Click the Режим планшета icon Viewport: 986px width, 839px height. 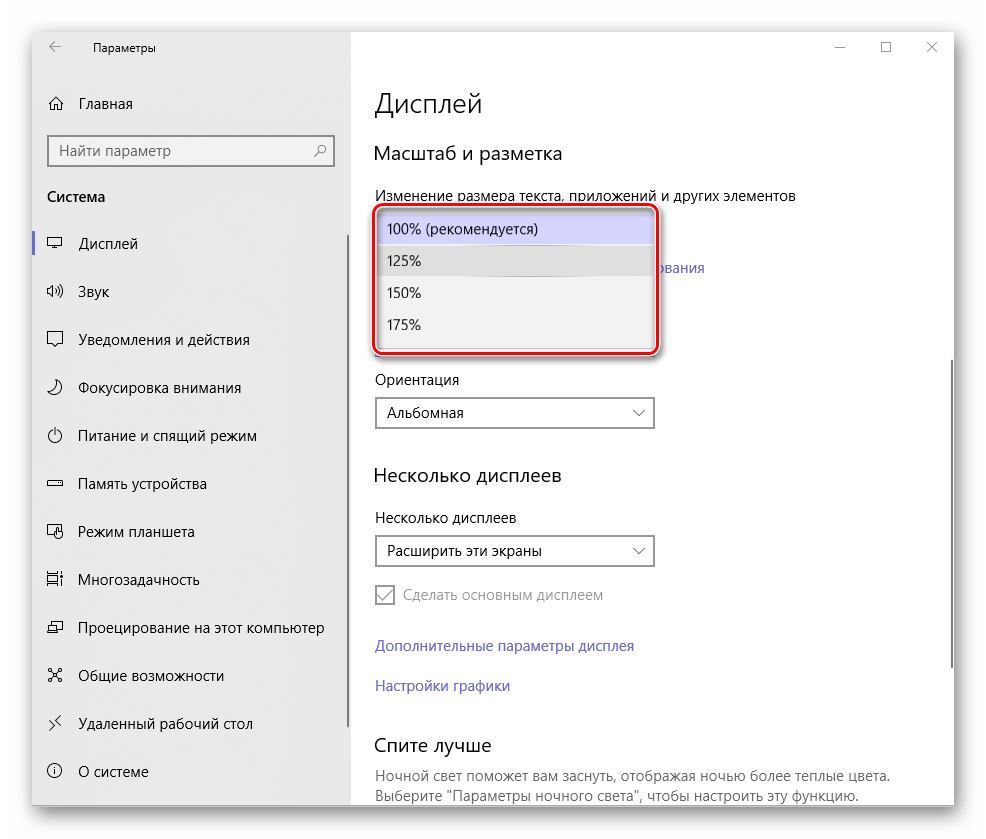(56, 532)
